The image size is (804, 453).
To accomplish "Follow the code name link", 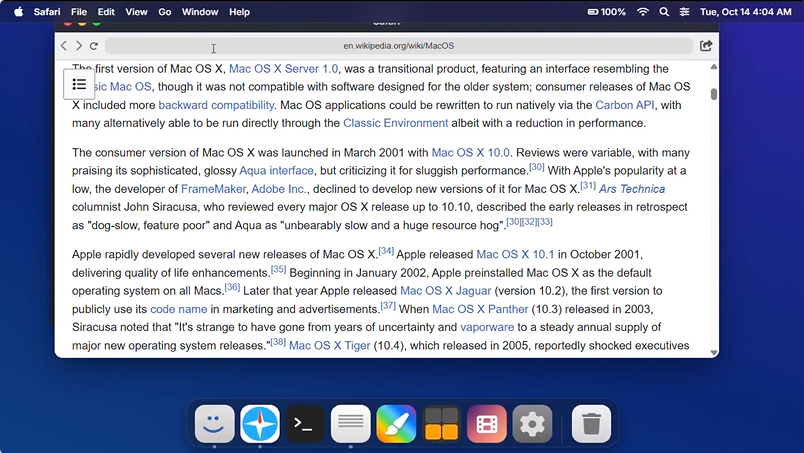I will pos(178,309).
